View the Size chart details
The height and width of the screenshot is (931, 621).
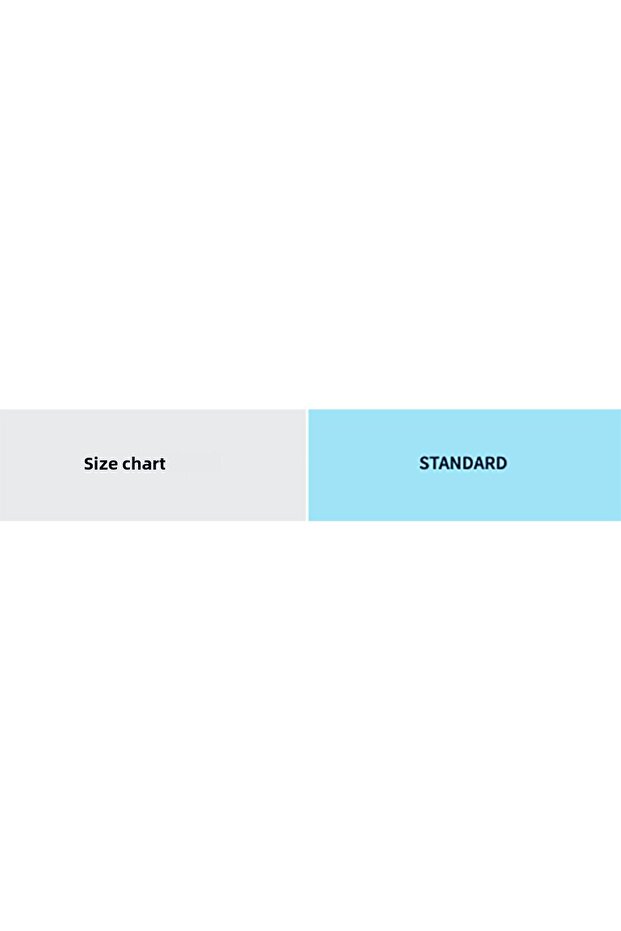(125, 464)
